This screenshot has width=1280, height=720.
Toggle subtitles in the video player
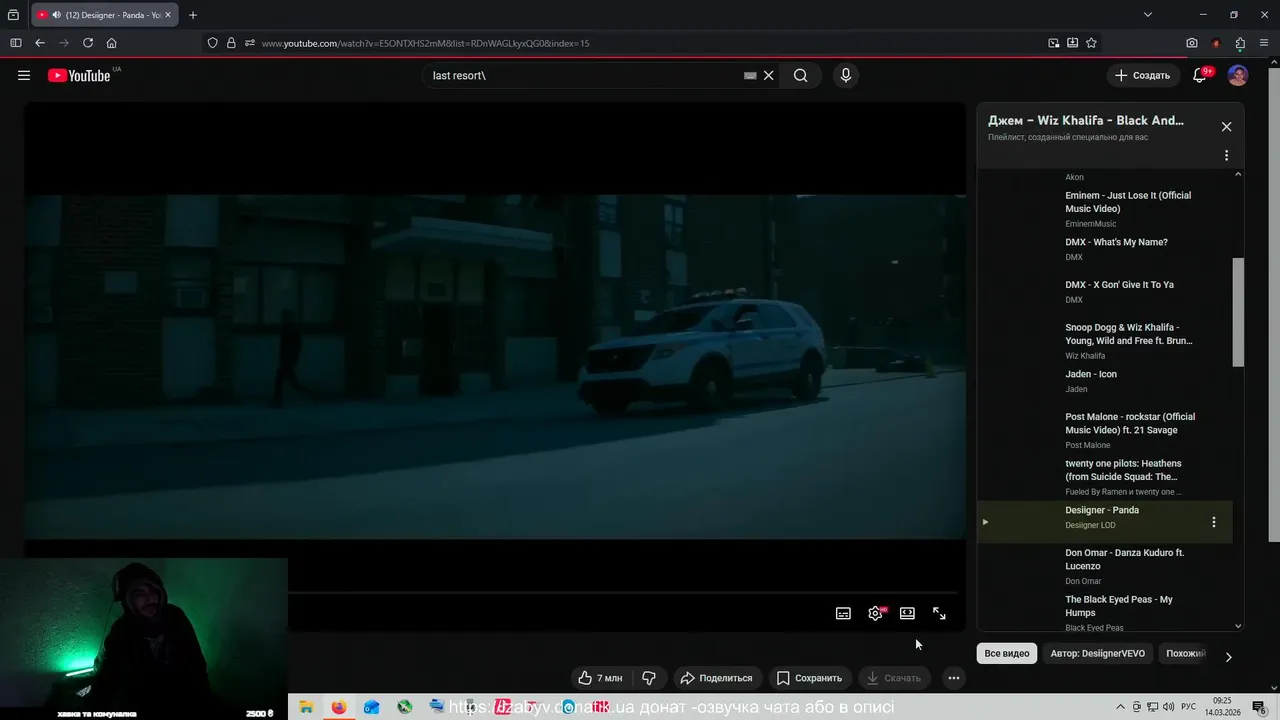(843, 613)
